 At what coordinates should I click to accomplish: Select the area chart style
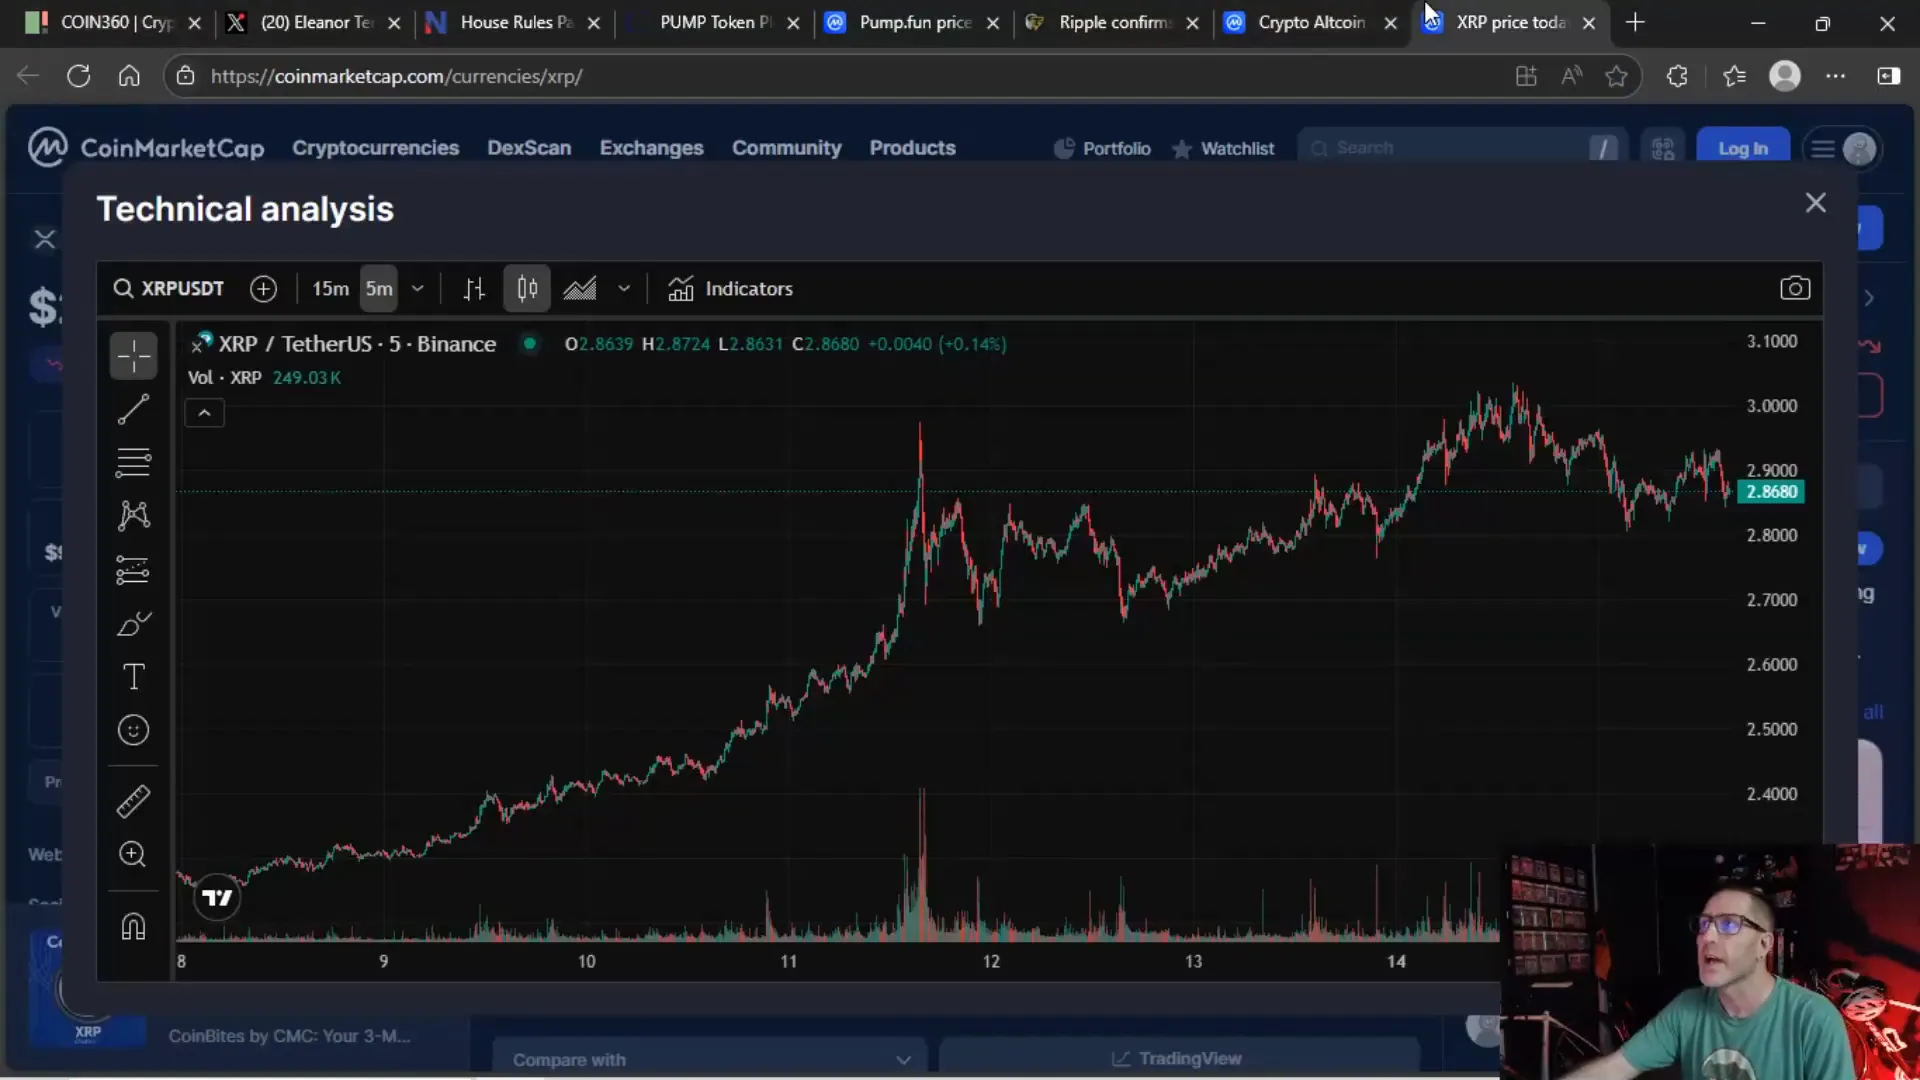(x=580, y=289)
